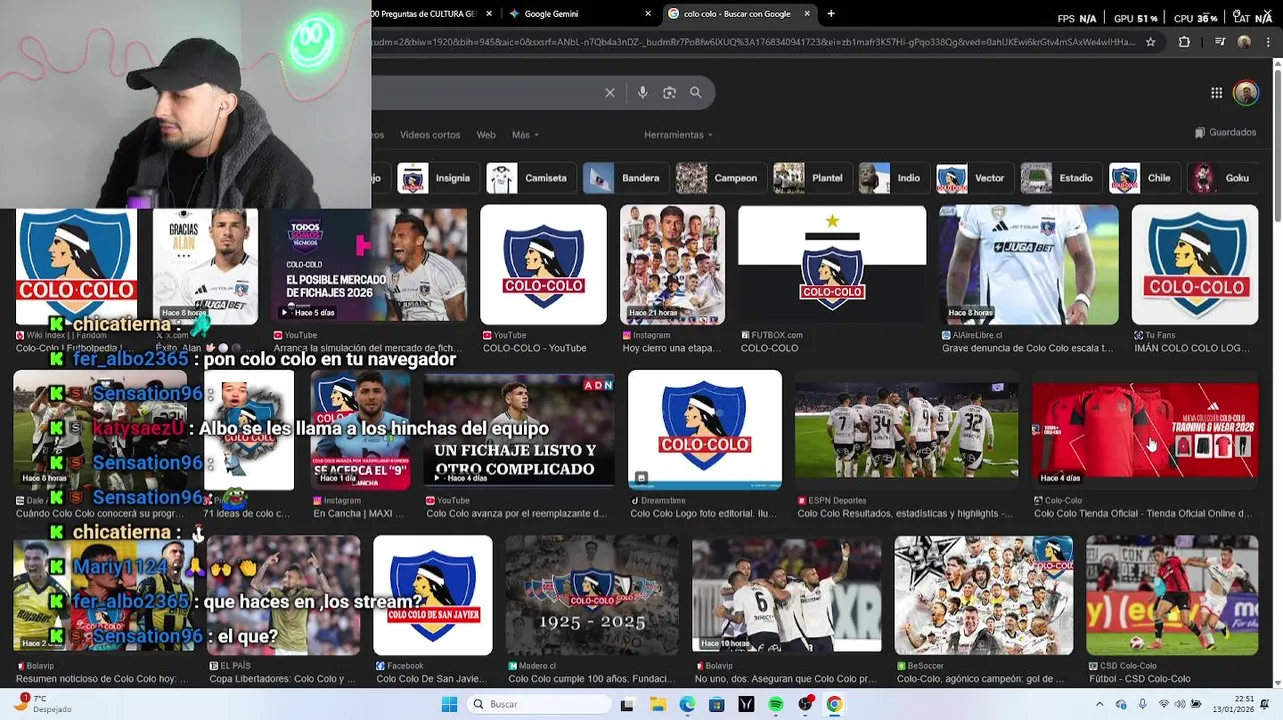
Task: Filter images by Campeon chip
Action: [719, 178]
